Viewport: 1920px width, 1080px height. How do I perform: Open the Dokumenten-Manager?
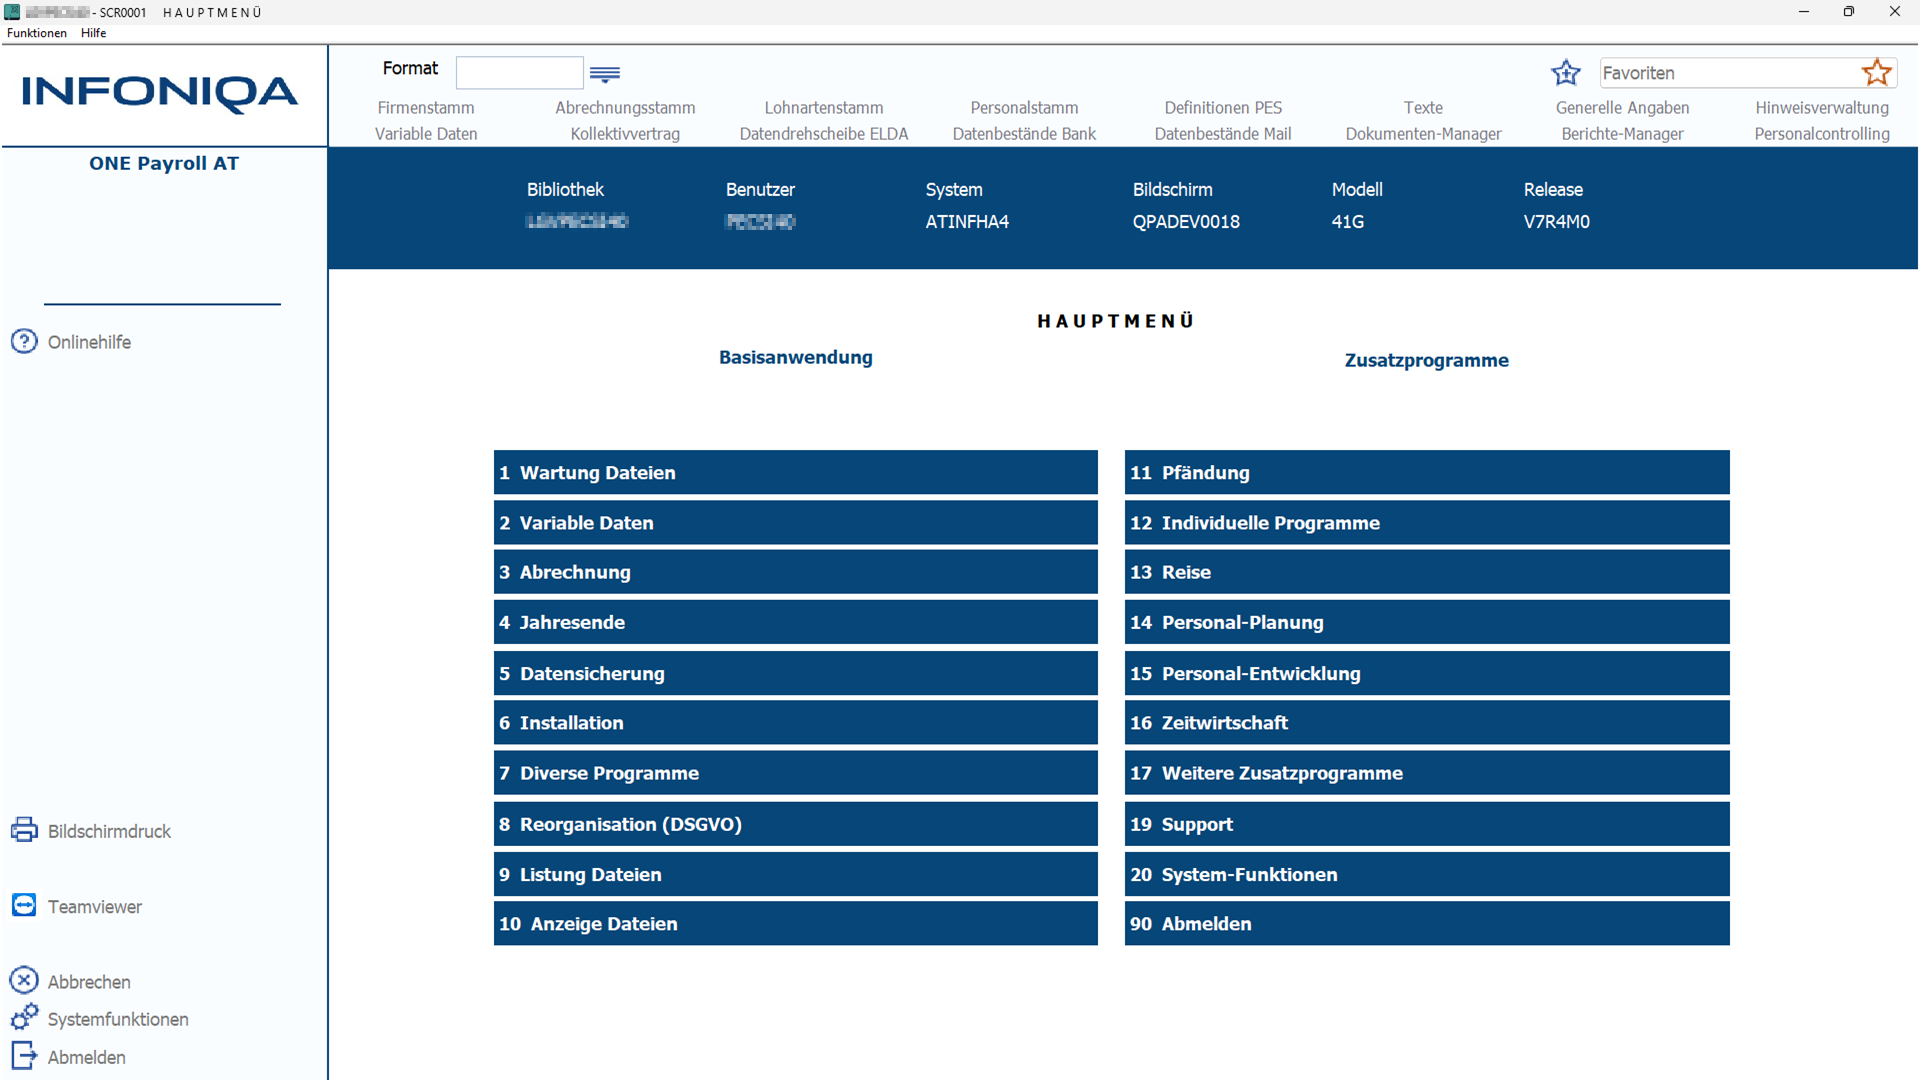[x=1423, y=133]
